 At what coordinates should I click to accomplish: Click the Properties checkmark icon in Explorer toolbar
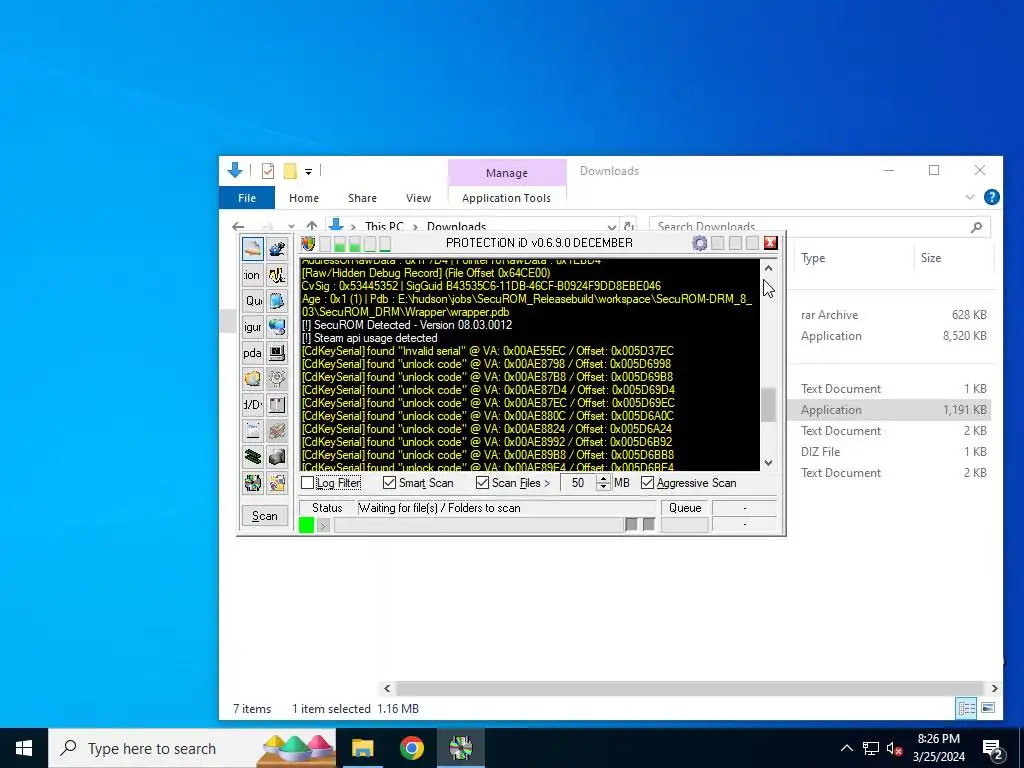pyautogui.click(x=268, y=171)
